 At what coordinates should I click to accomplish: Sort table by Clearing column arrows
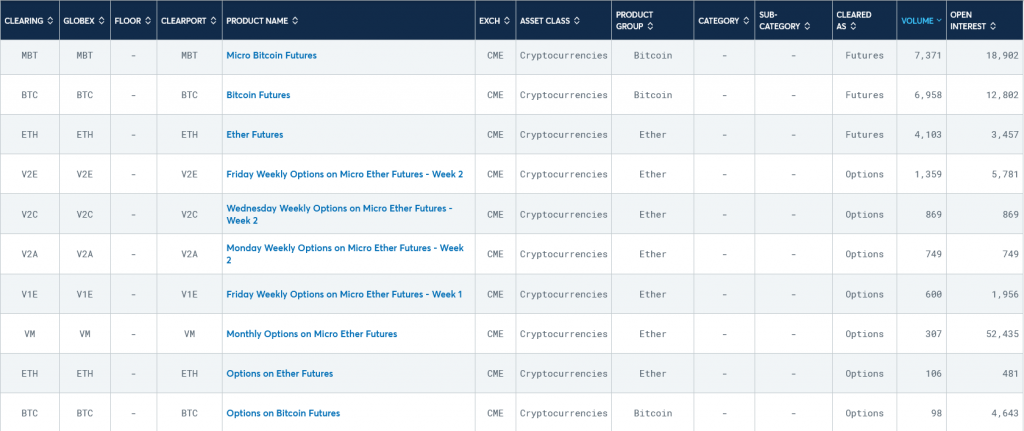click(x=51, y=21)
